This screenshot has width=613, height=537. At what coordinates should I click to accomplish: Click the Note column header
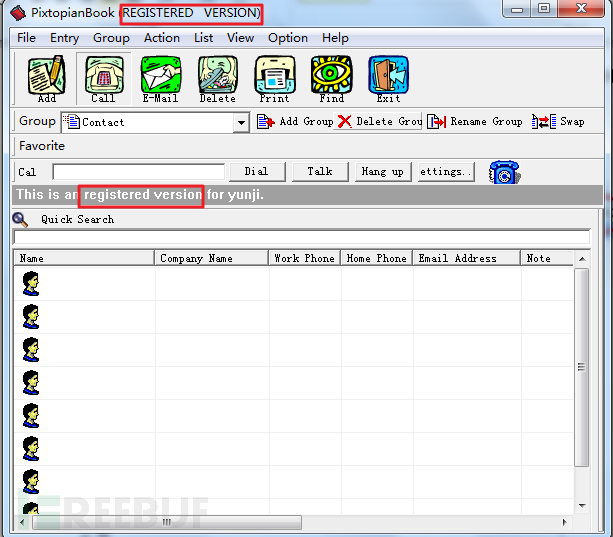547,258
